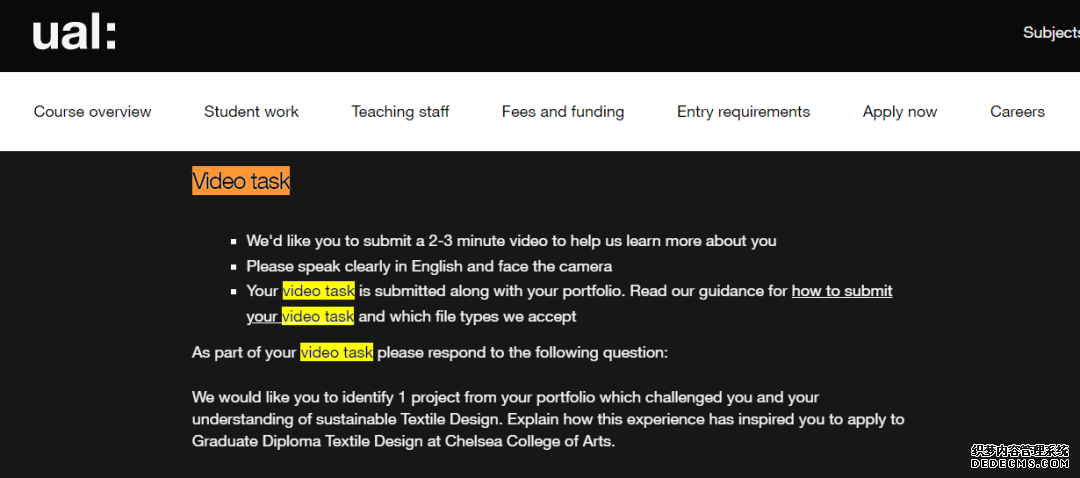Click the ual: logo

pos(74,34)
